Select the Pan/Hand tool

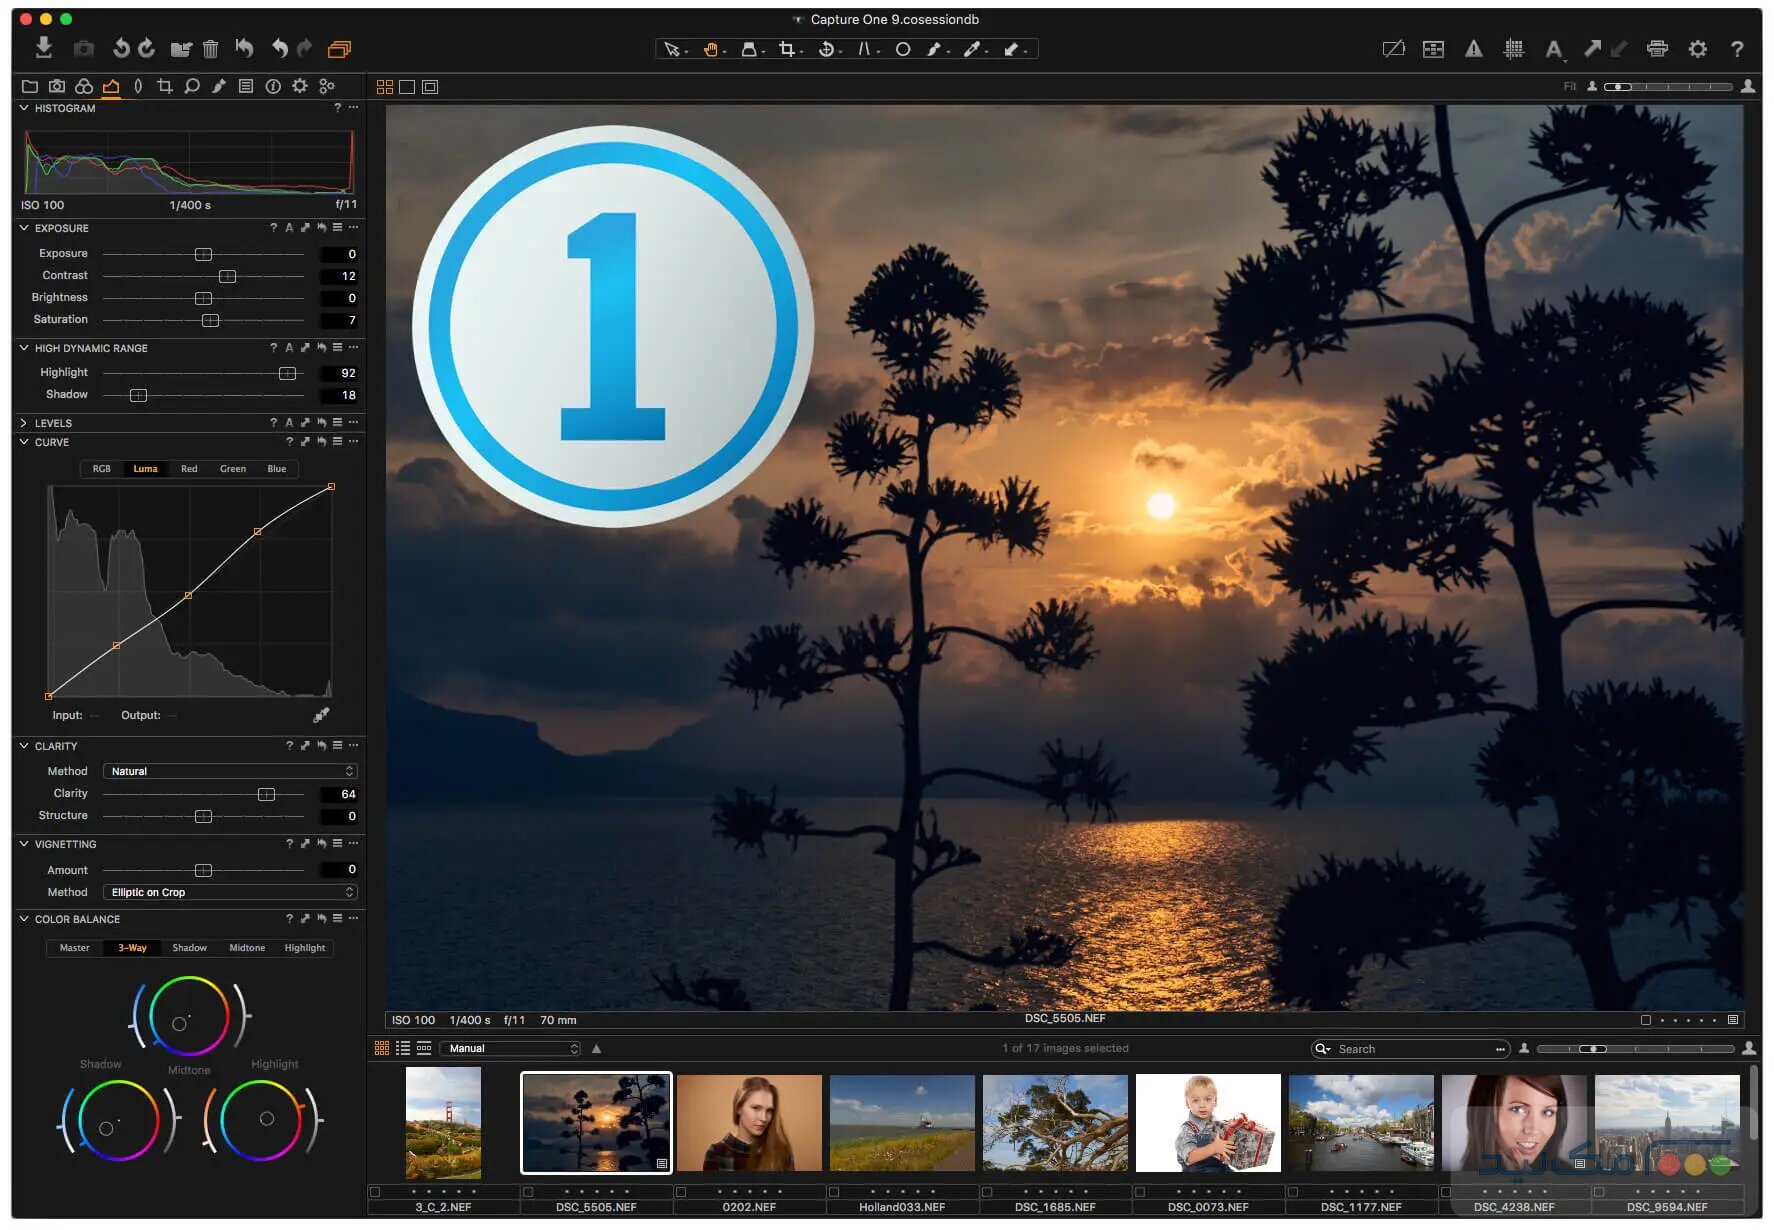click(x=712, y=47)
